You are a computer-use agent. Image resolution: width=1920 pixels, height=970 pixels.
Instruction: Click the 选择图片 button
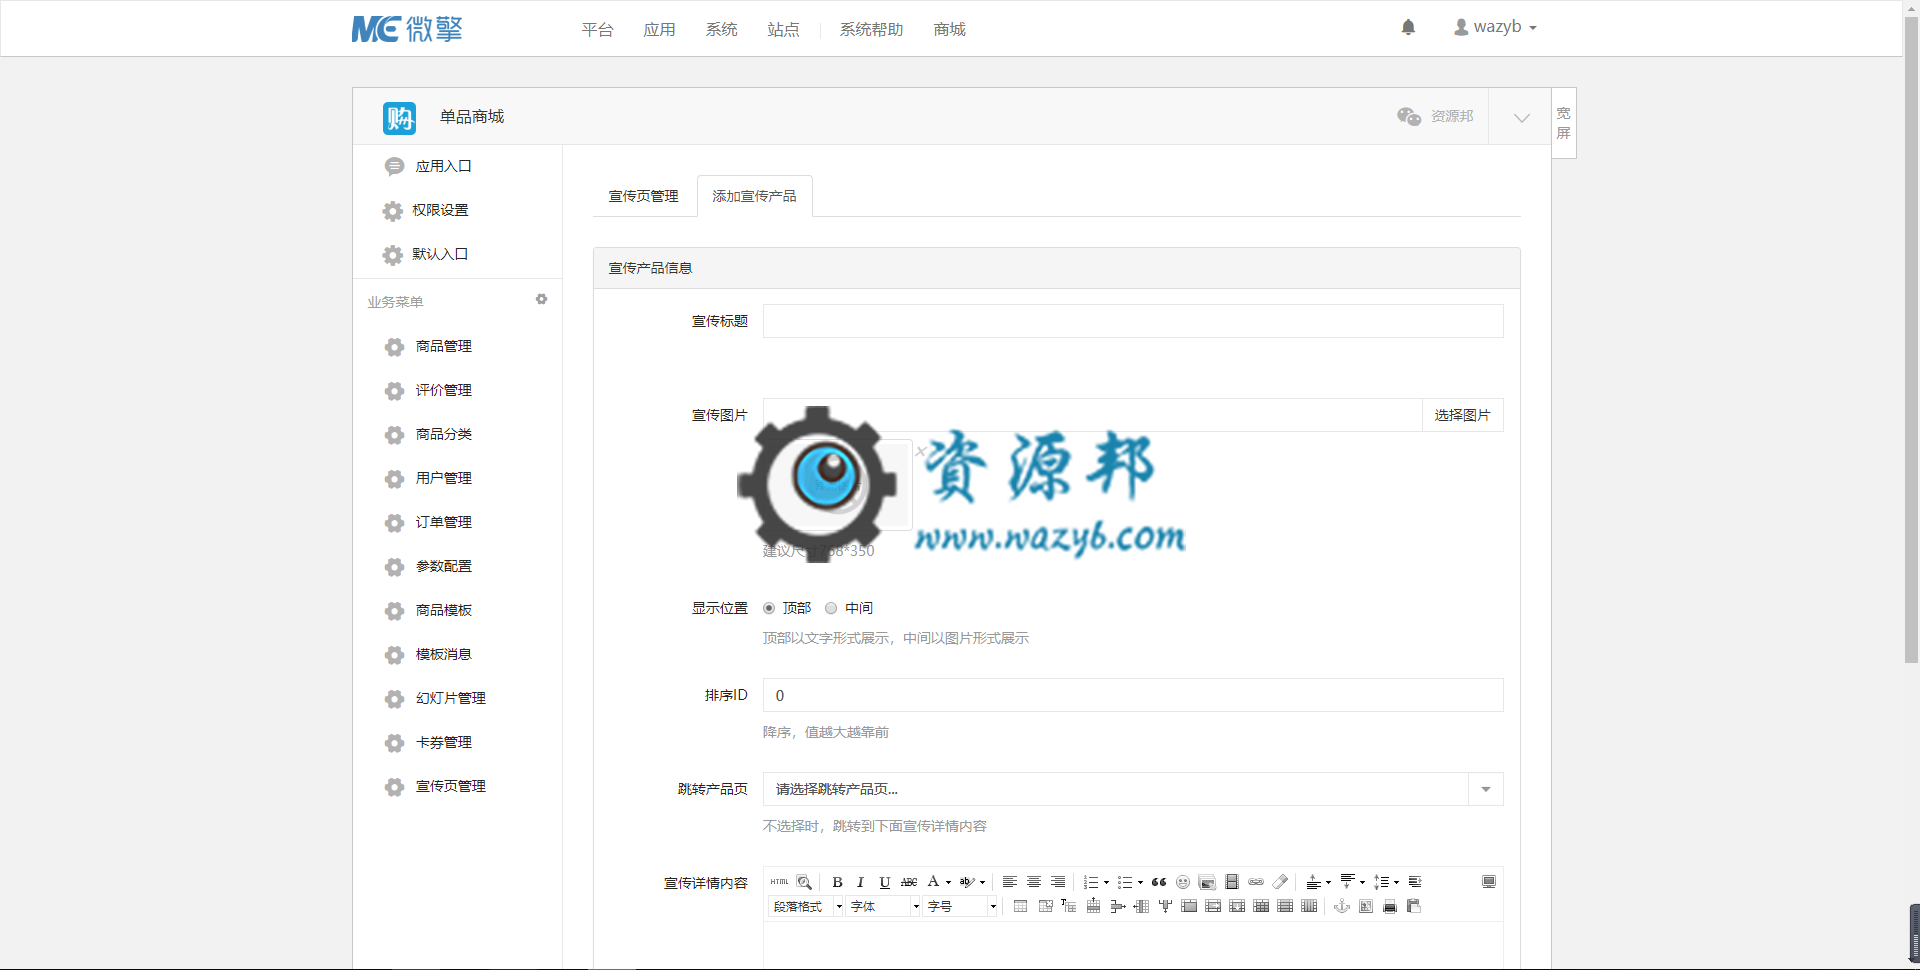click(1462, 415)
